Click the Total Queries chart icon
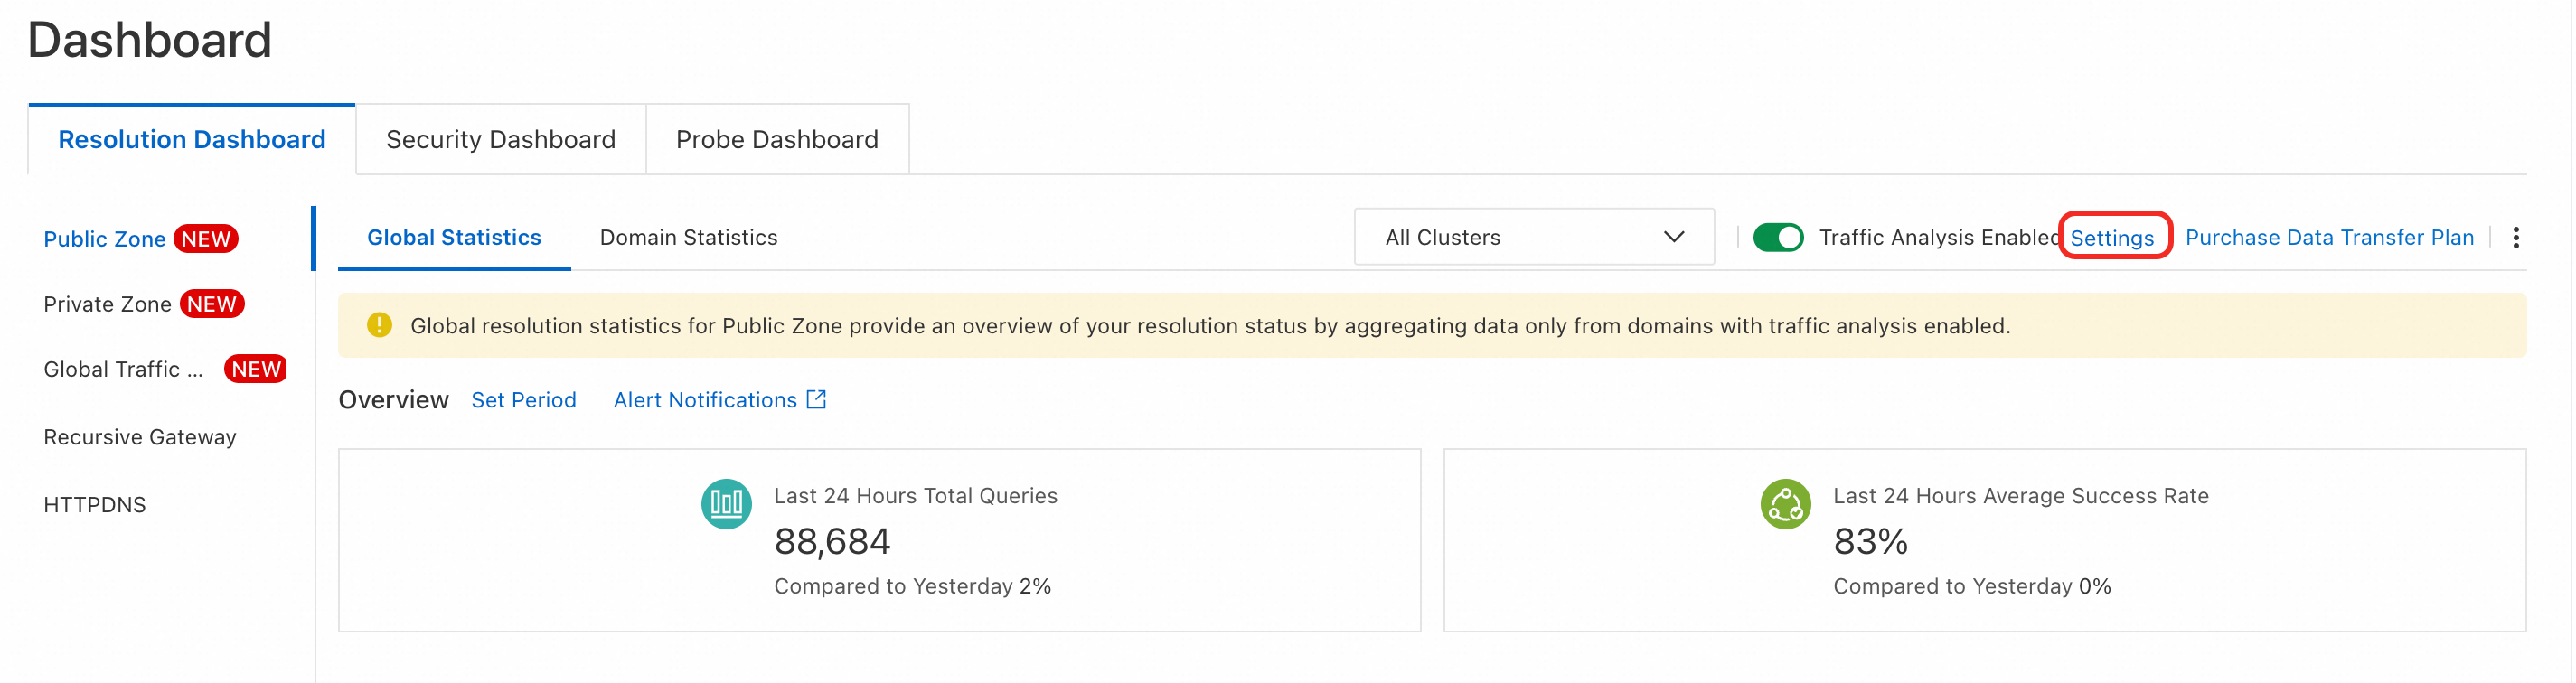The height and width of the screenshot is (683, 2576). point(725,504)
